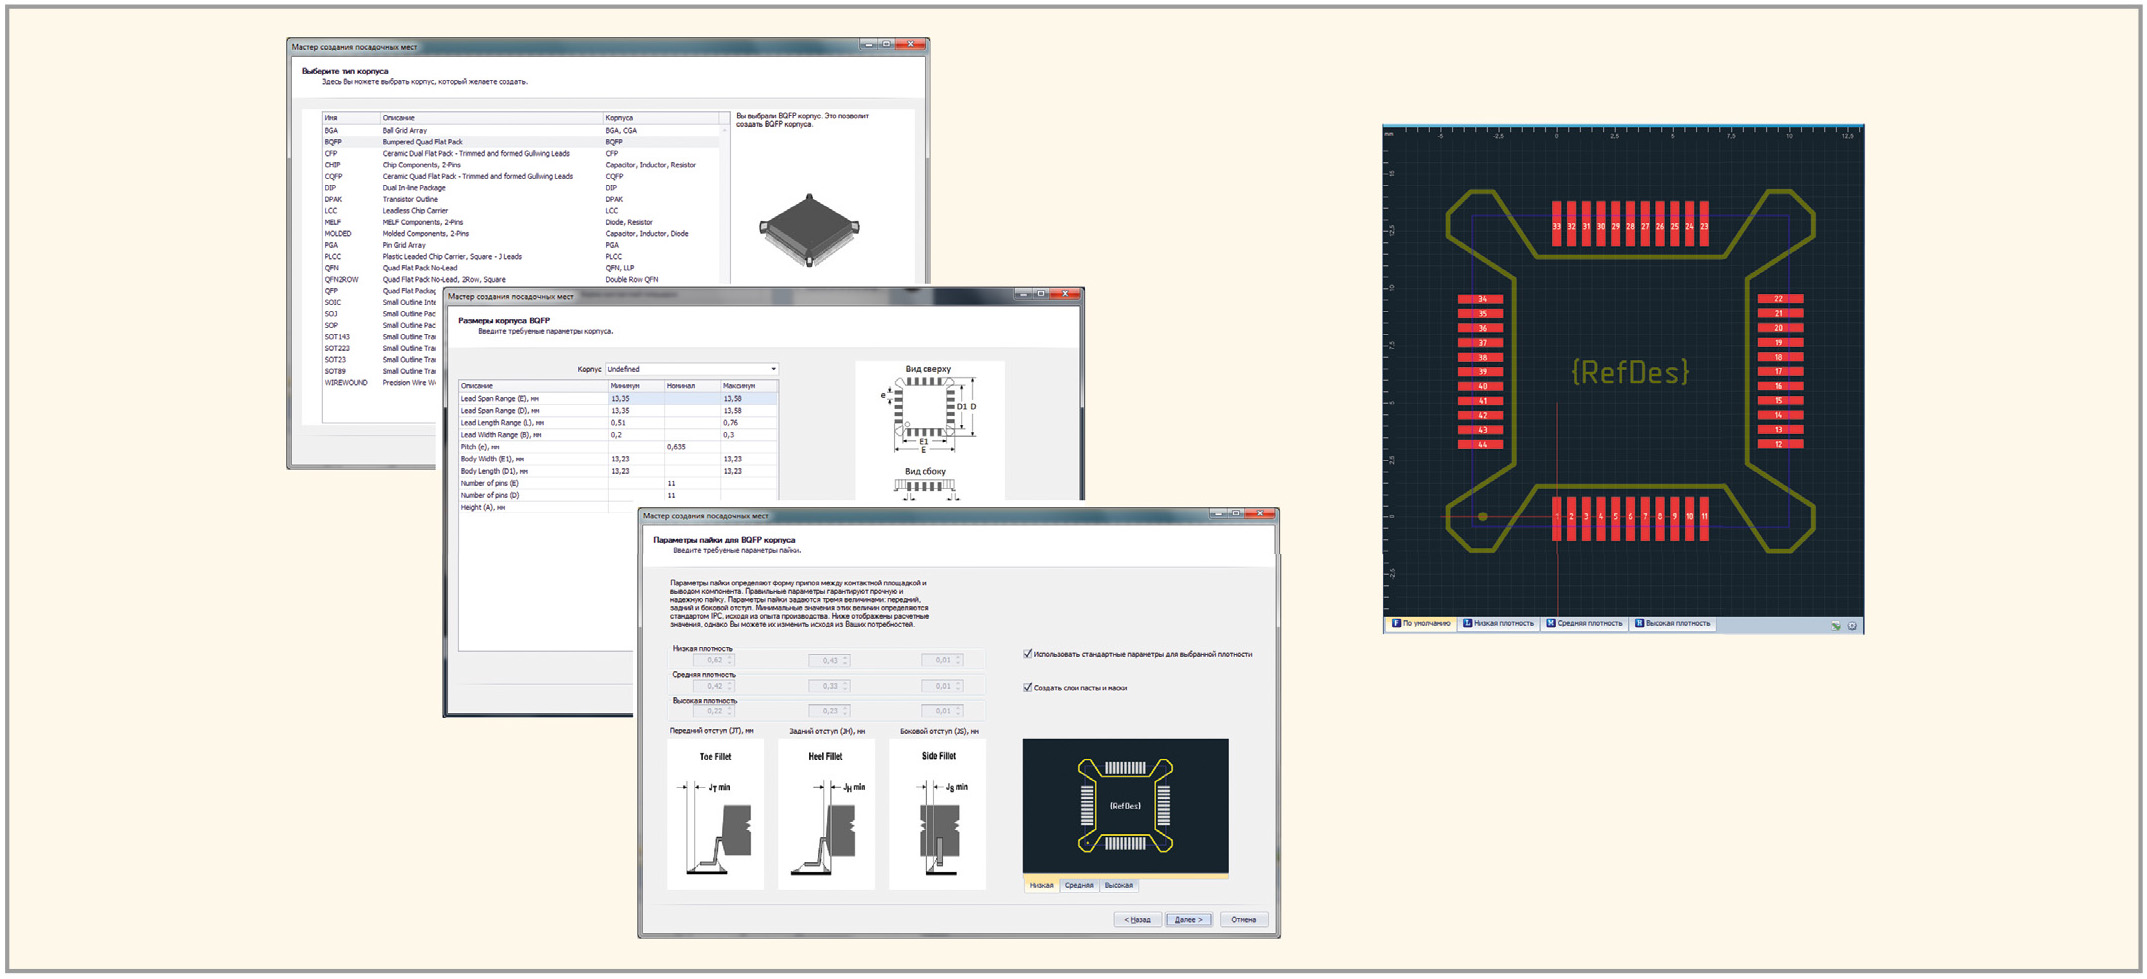The height and width of the screenshot is (979, 2147).
Task: Switch to Средняя preview tab
Action: click(1079, 885)
